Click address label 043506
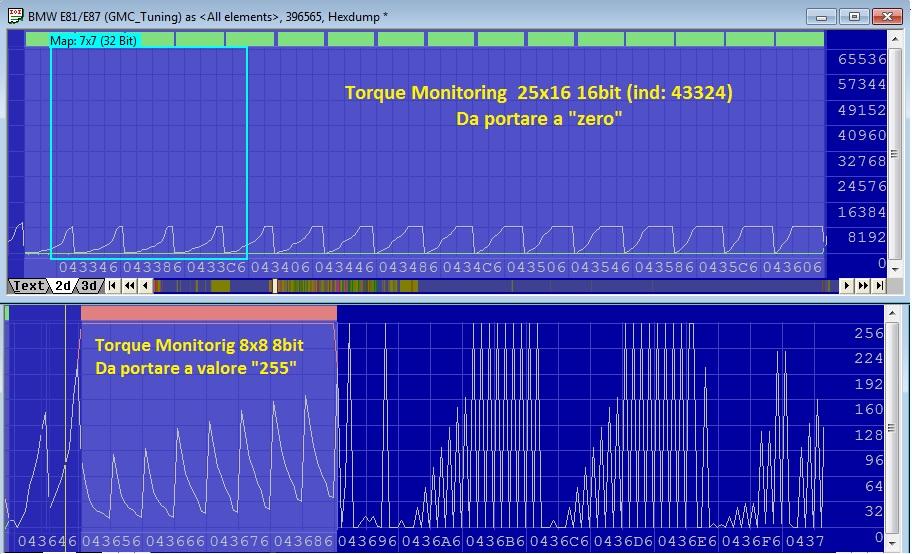This screenshot has width=912, height=554. pos(536,268)
